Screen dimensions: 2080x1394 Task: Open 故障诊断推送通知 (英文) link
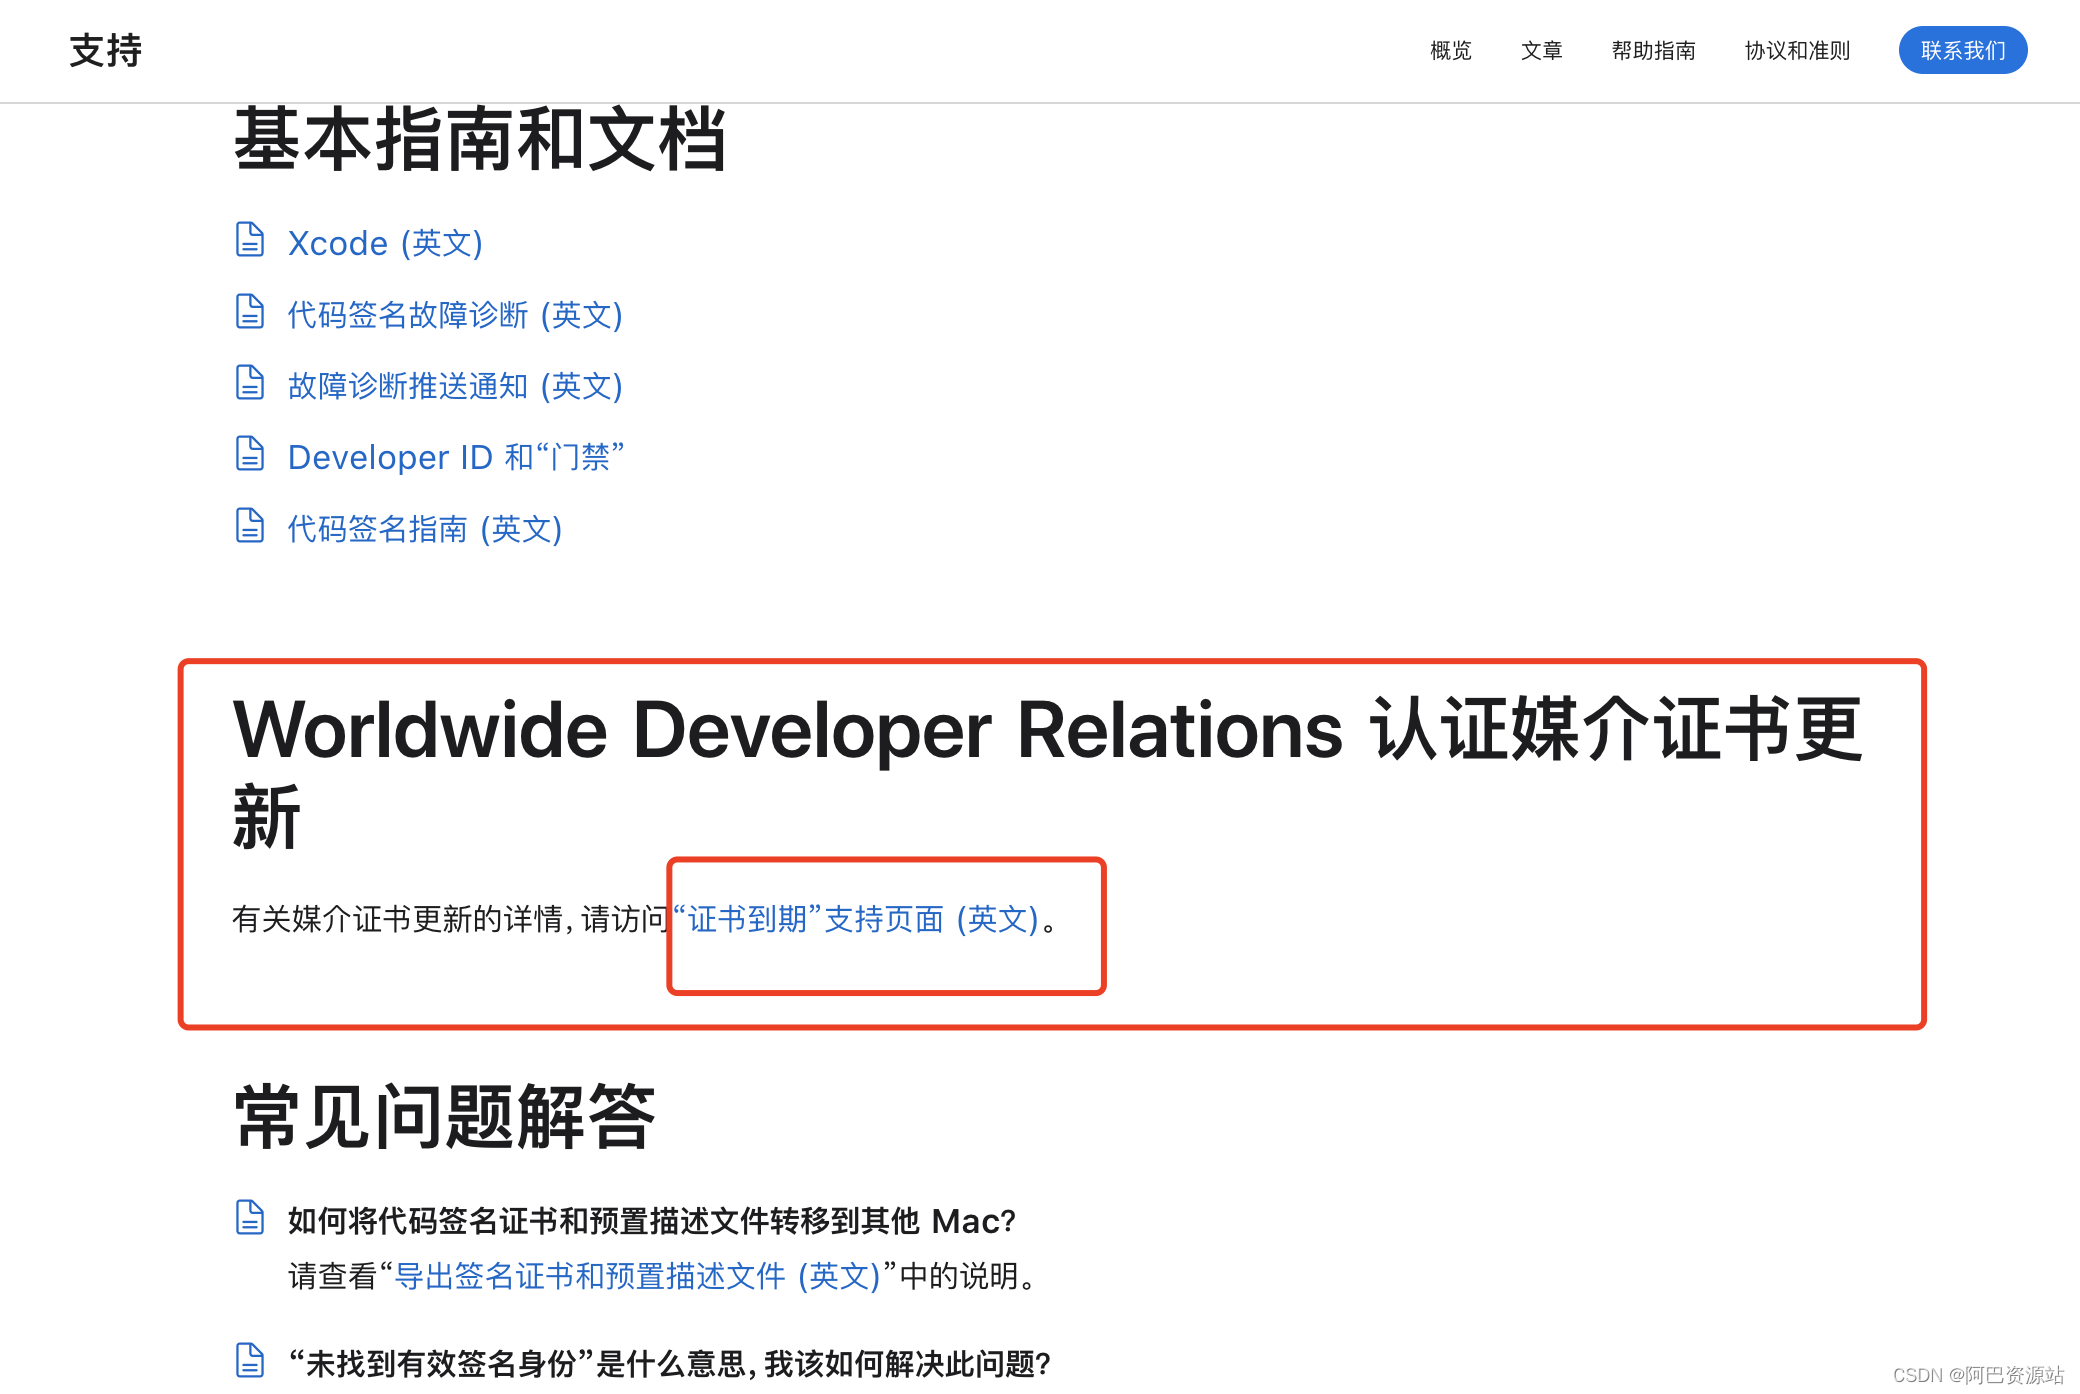pyautogui.click(x=455, y=386)
